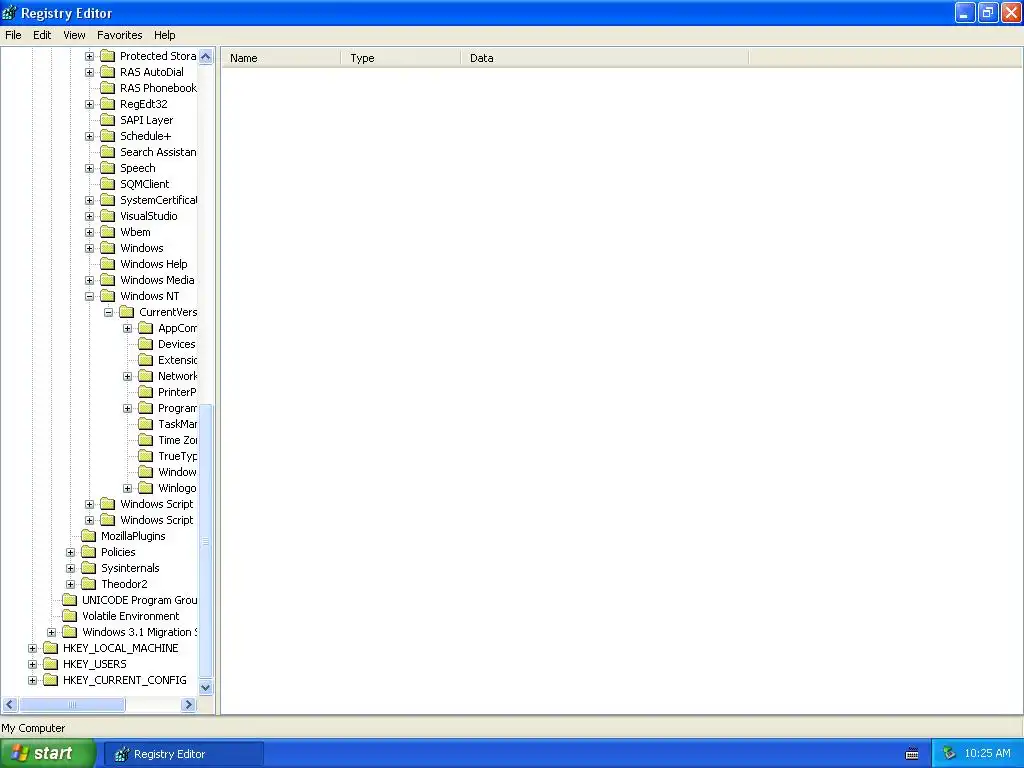The height and width of the screenshot is (768, 1024).
Task: Open the Favorites menu
Action: pyautogui.click(x=120, y=35)
